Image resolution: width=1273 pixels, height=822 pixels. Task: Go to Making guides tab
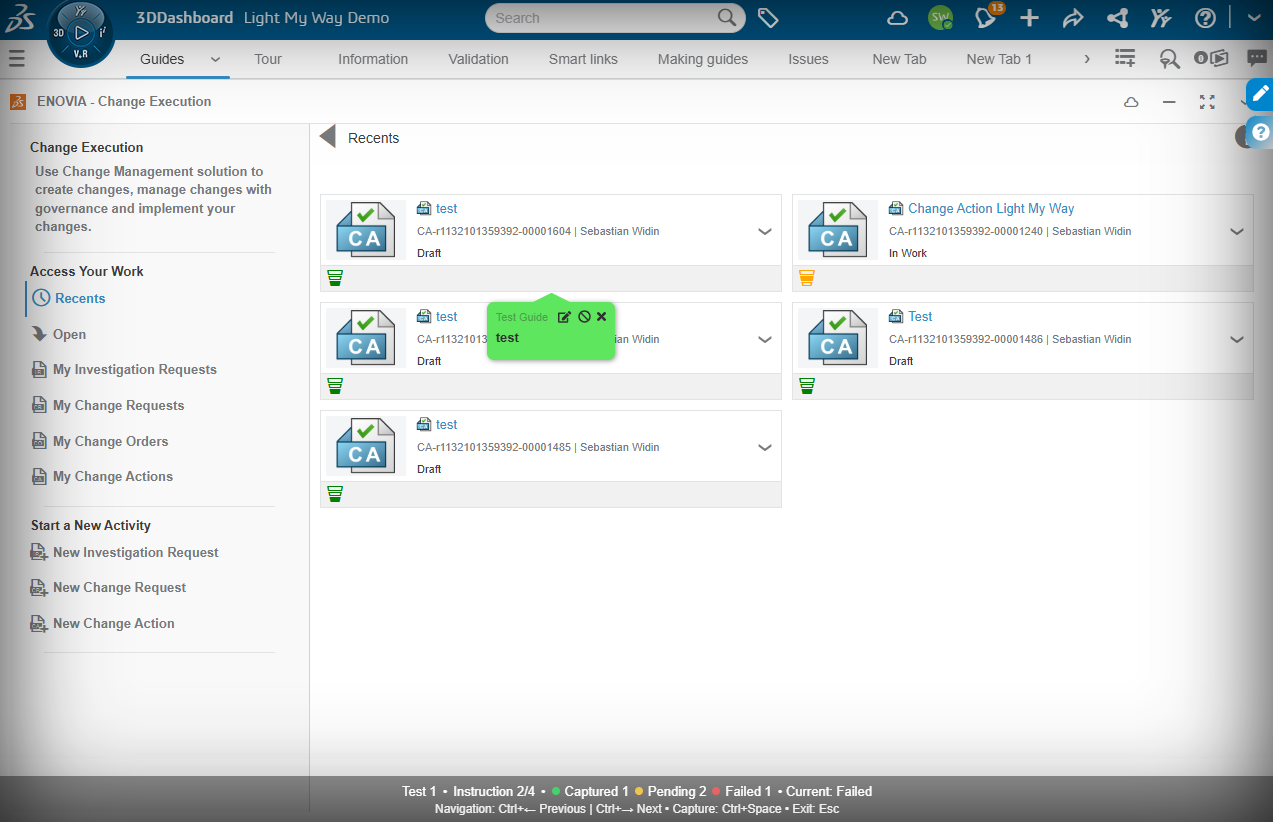click(x=703, y=59)
